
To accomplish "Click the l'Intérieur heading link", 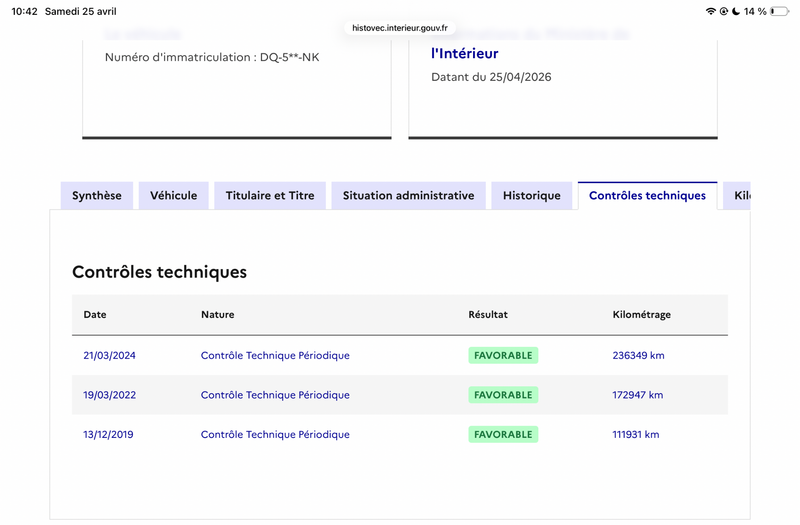I will coord(464,53).
